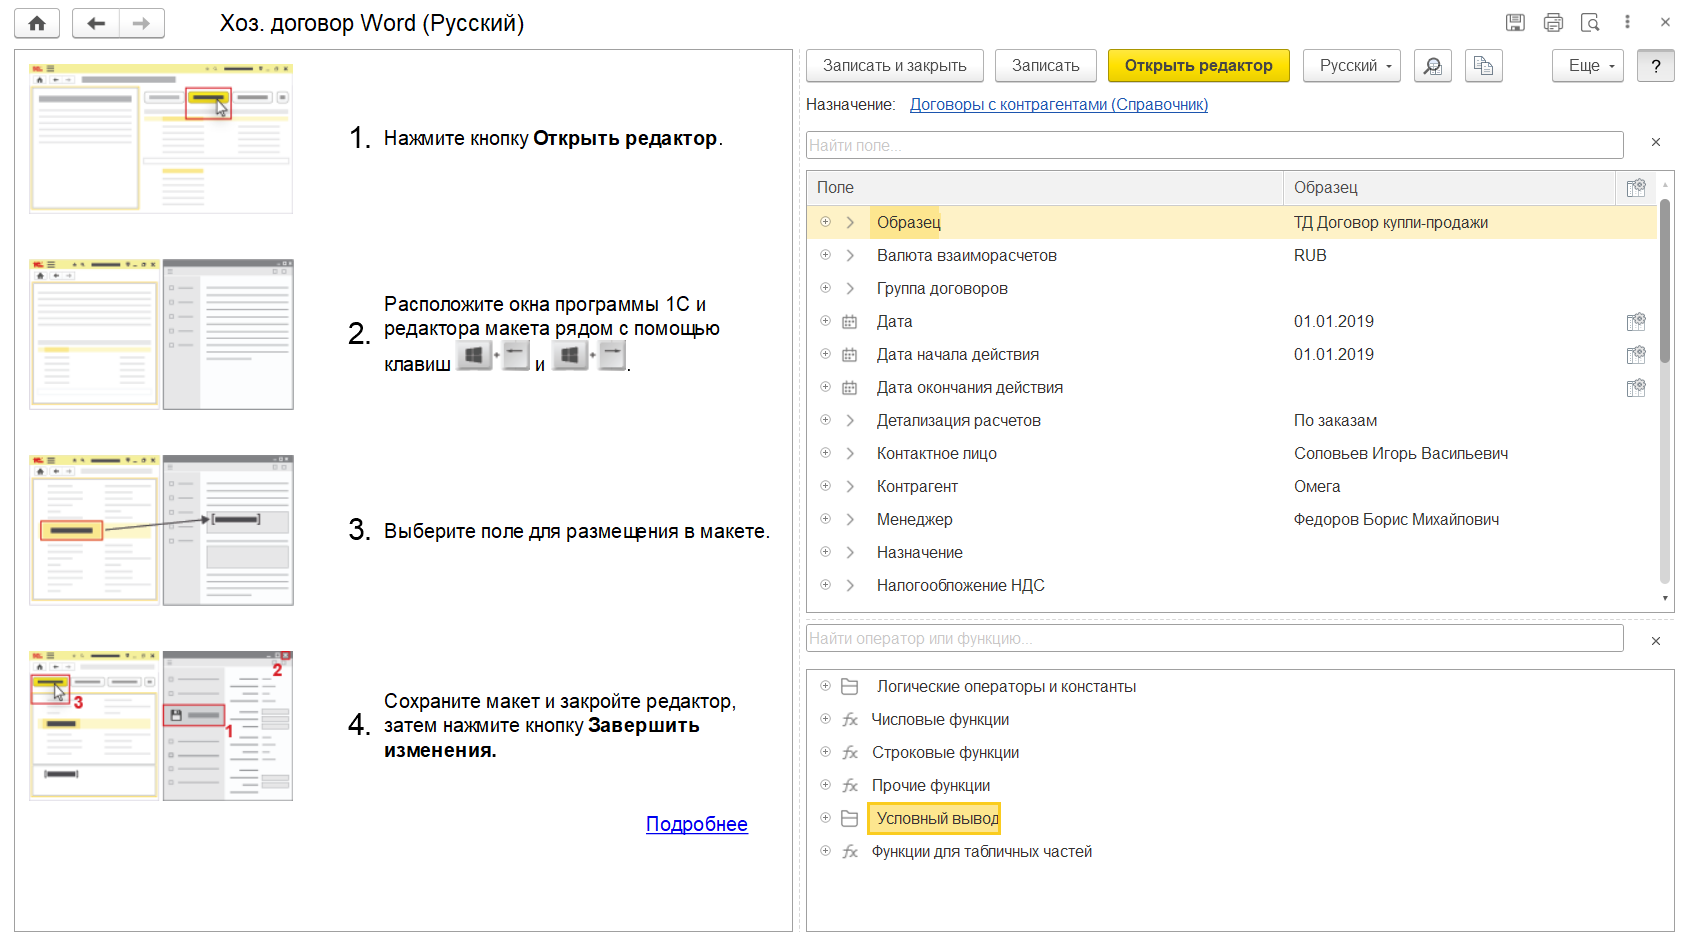The height and width of the screenshot is (940, 1697).
Task: Click the printer icon in title bar
Action: (1553, 22)
